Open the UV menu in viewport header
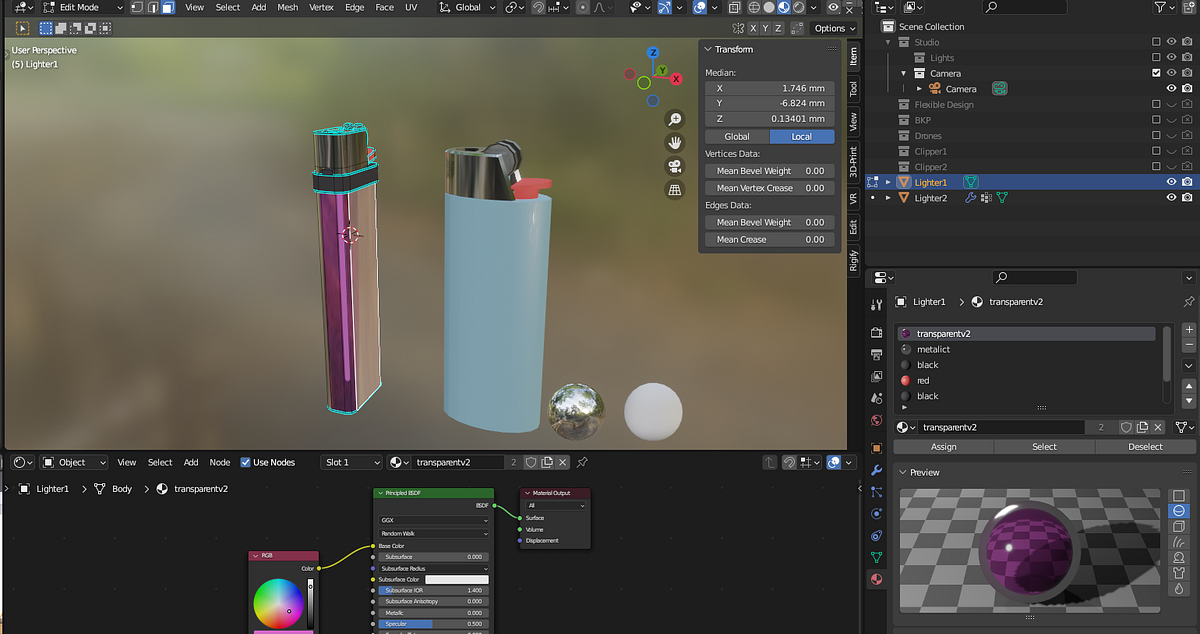The width and height of the screenshot is (1200, 634). [411, 7]
